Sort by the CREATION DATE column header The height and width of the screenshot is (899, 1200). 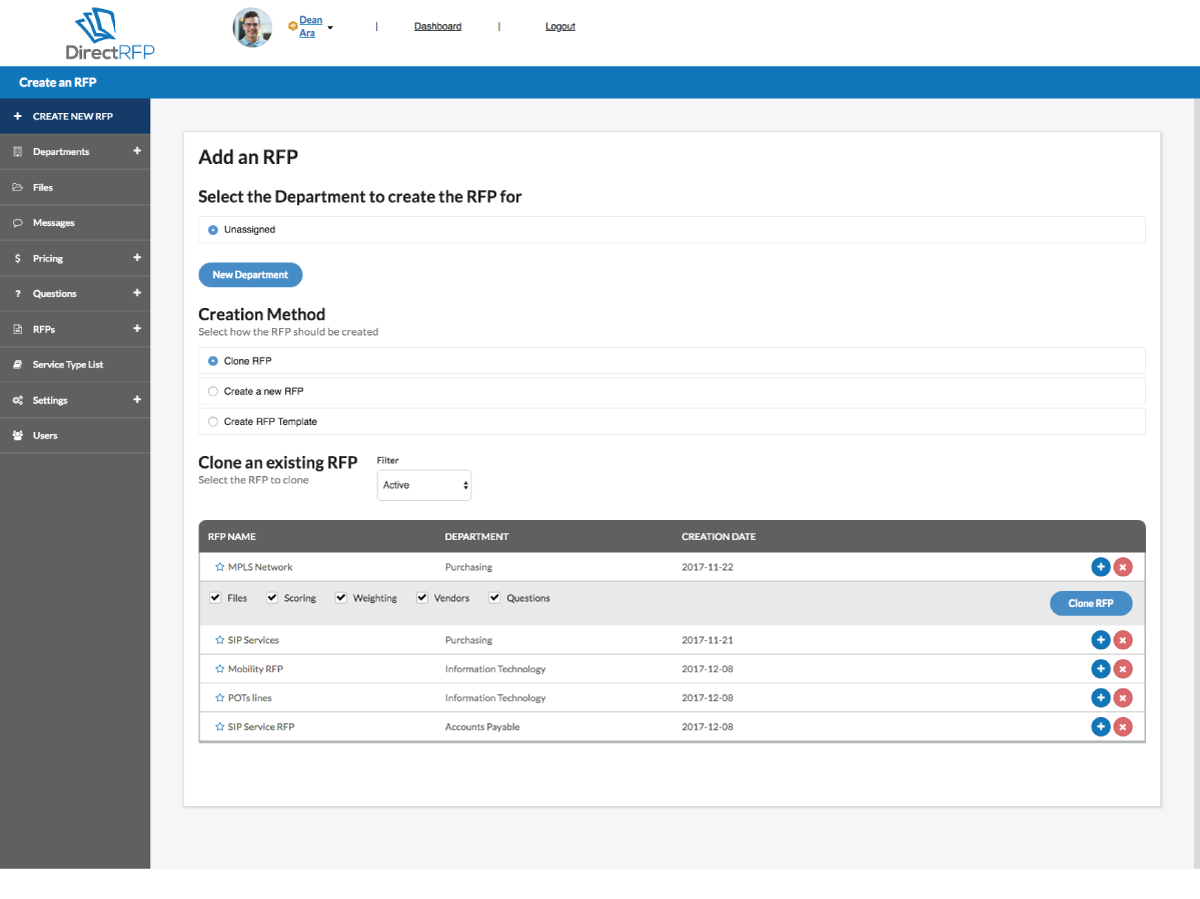pyautogui.click(x=719, y=537)
